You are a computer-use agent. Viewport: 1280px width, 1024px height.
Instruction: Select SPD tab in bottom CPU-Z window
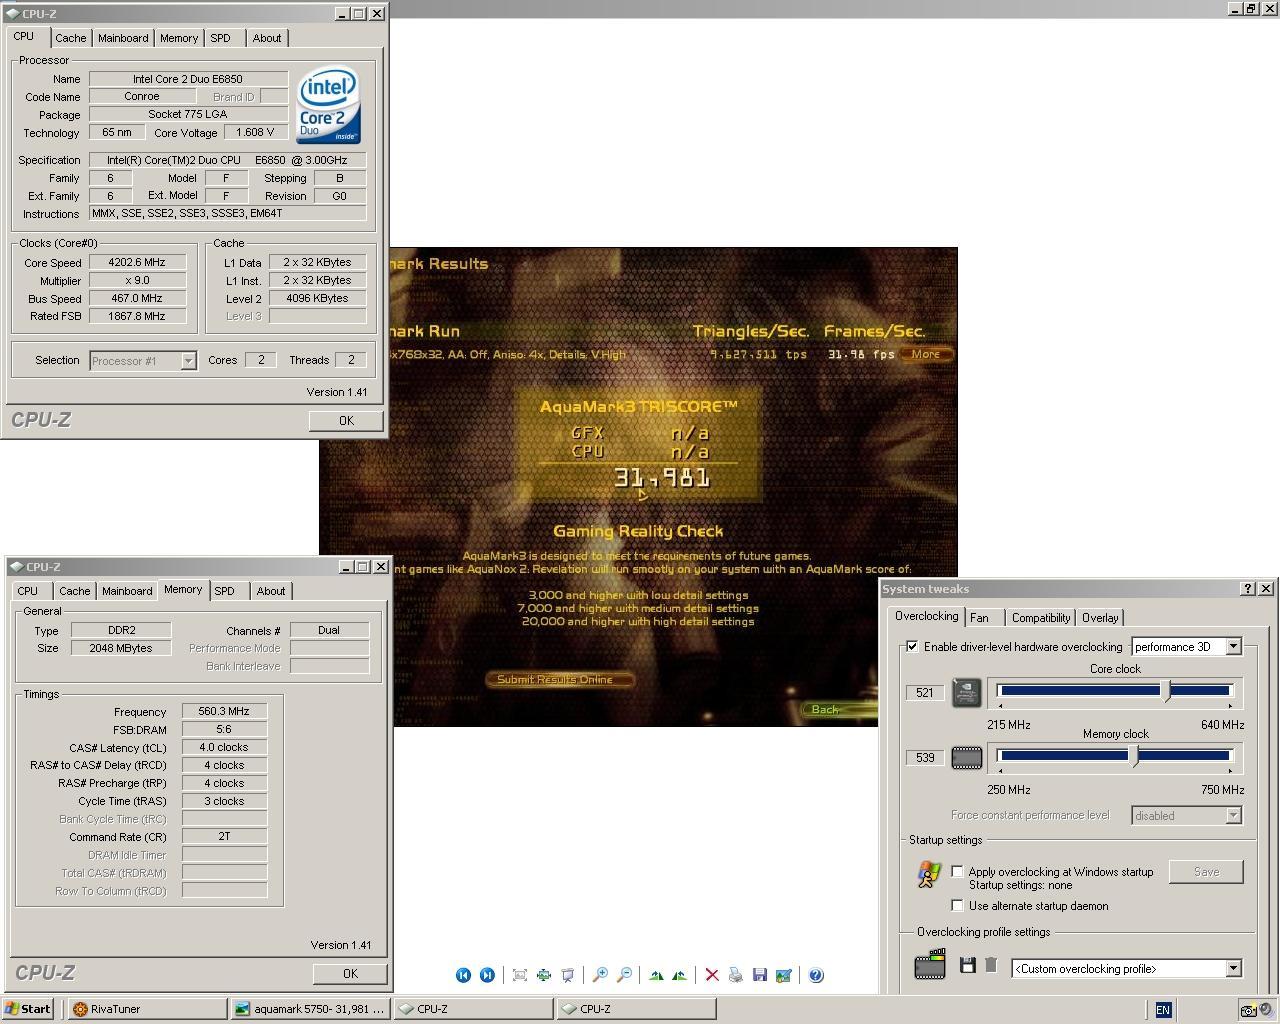(x=225, y=591)
